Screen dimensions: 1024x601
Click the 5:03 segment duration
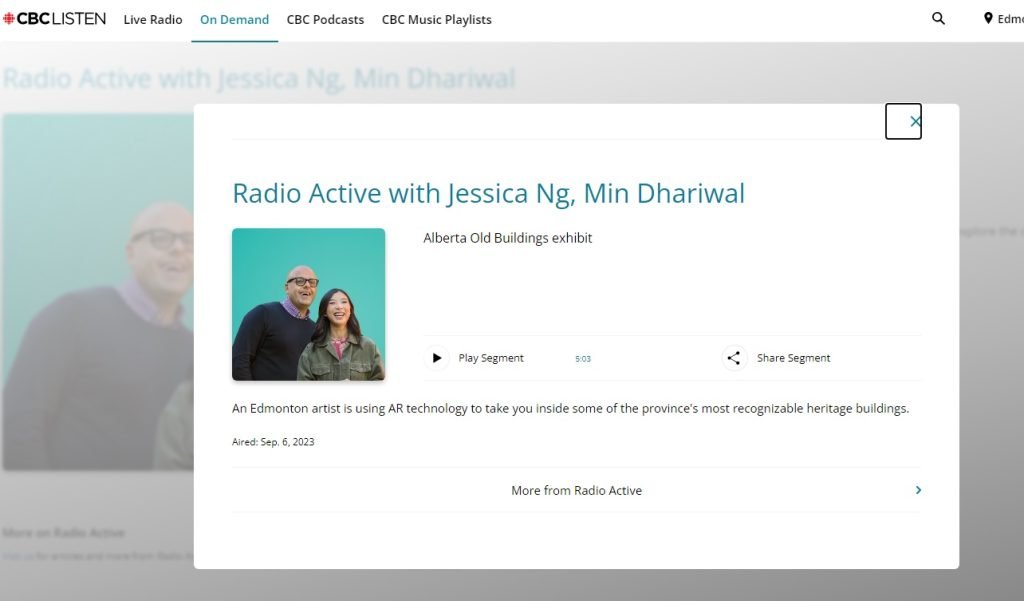(583, 359)
